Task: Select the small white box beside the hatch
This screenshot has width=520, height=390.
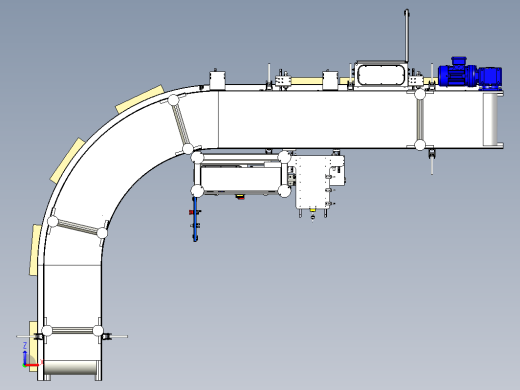Action: [x=330, y=80]
